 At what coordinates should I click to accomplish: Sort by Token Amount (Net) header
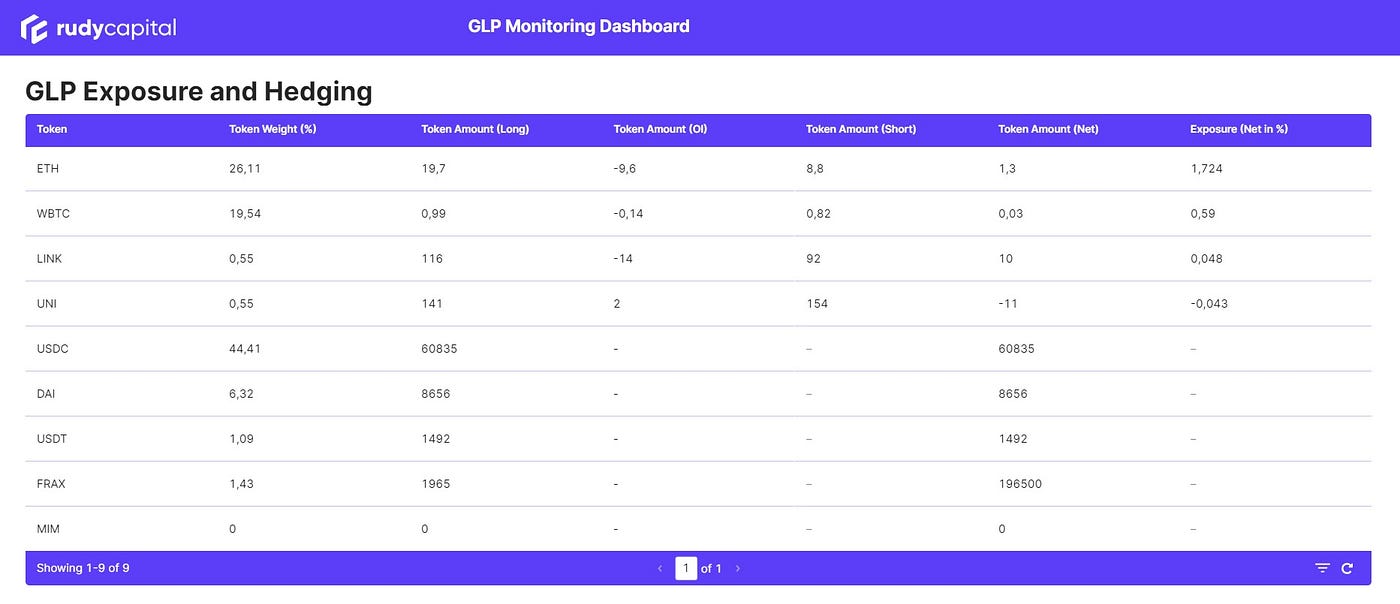coord(1048,129)
